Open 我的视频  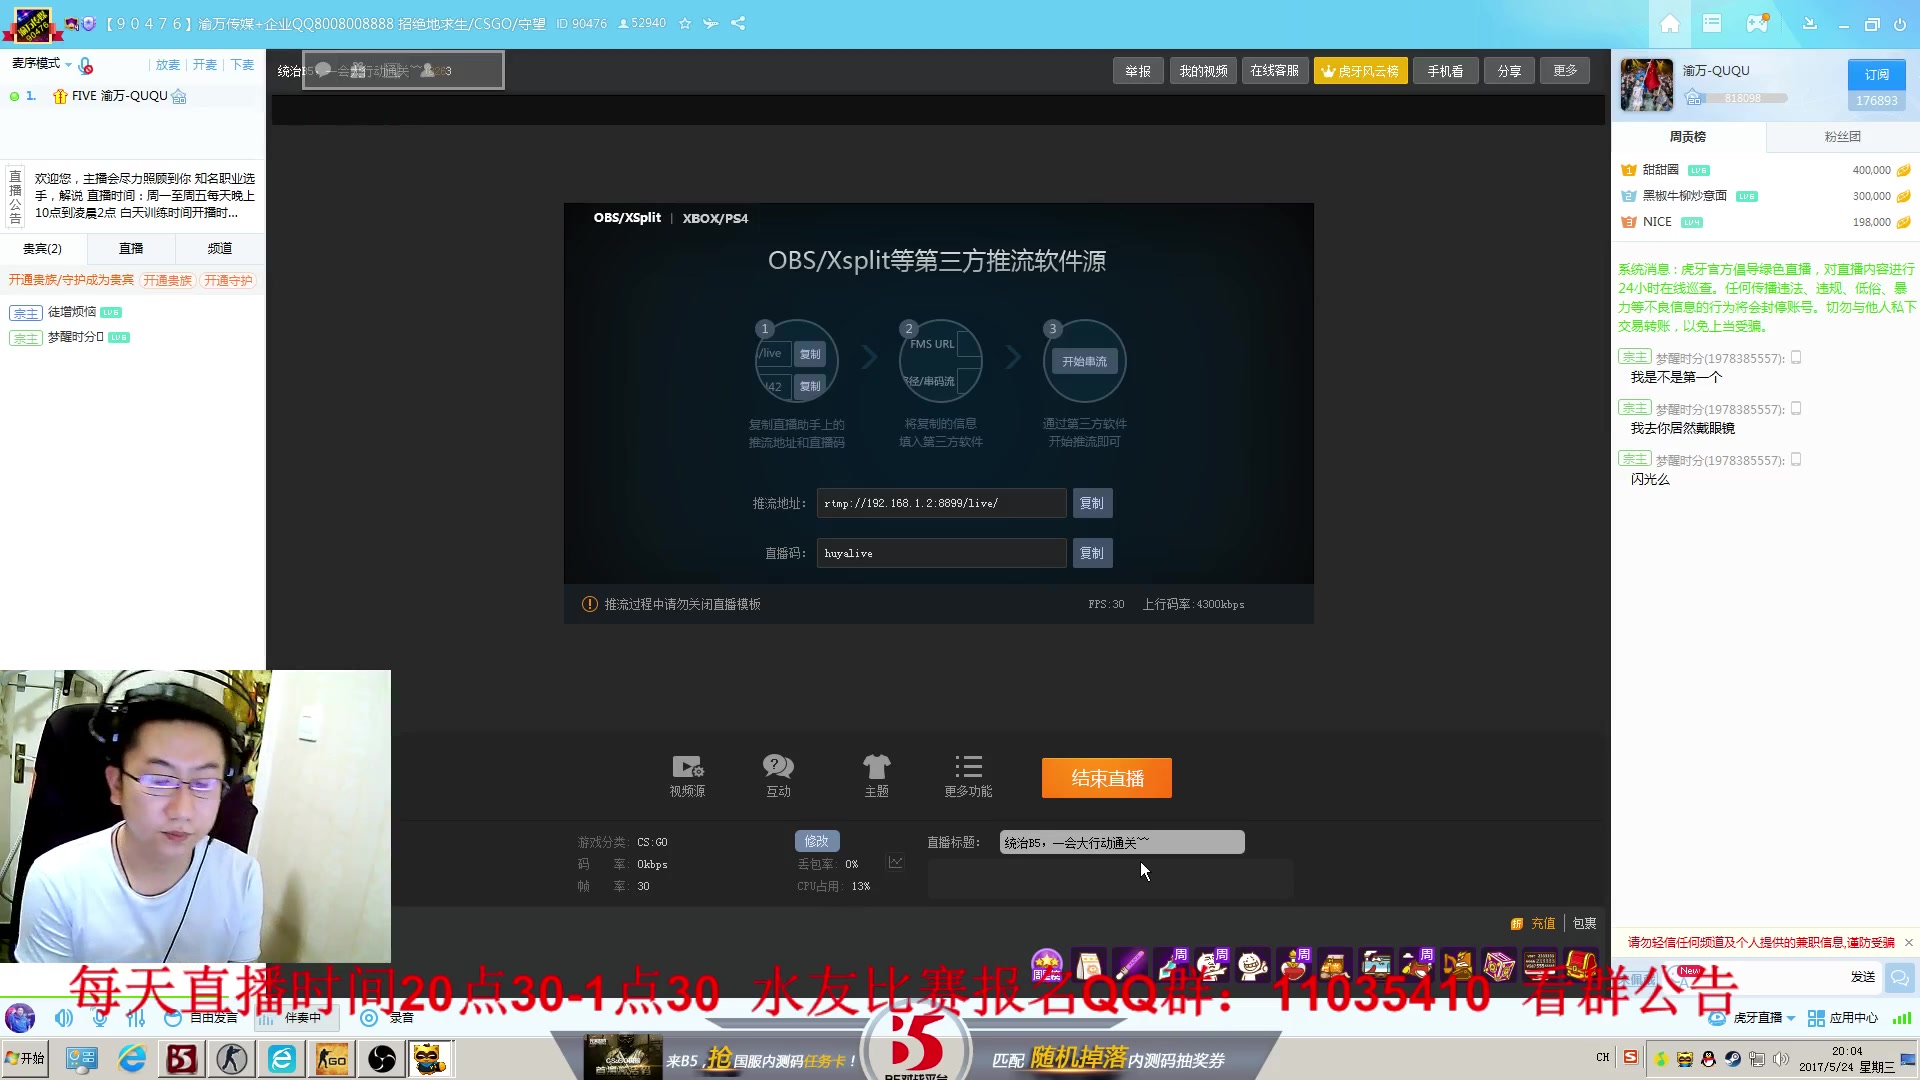pyautogui.click(x=1203, y=71)
